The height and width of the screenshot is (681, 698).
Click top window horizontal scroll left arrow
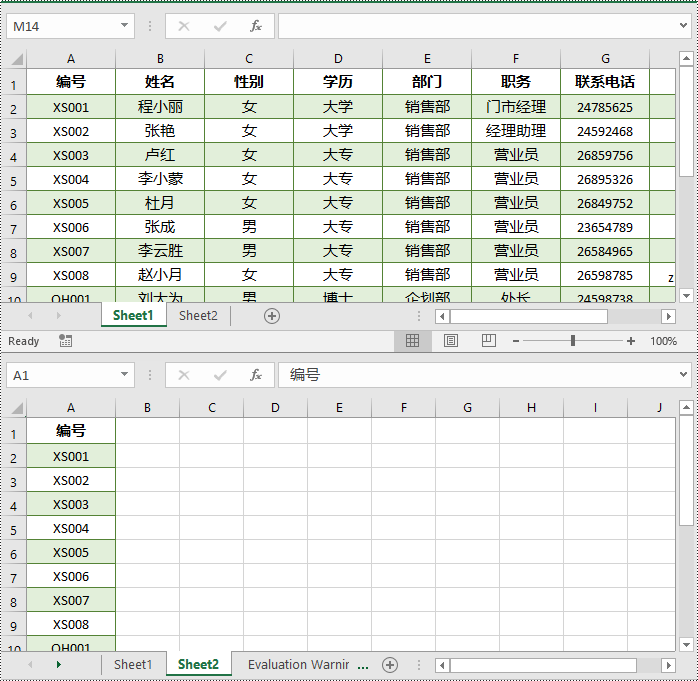pyautogui.click(x=442, y=316)
